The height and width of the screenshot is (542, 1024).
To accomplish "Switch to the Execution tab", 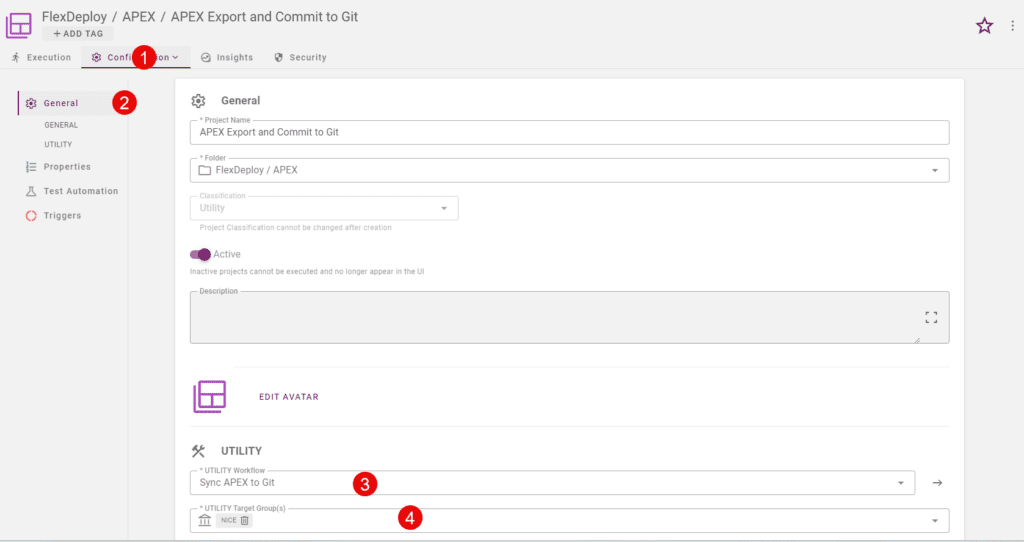I will pyautogui.click(x=41, y=57).
